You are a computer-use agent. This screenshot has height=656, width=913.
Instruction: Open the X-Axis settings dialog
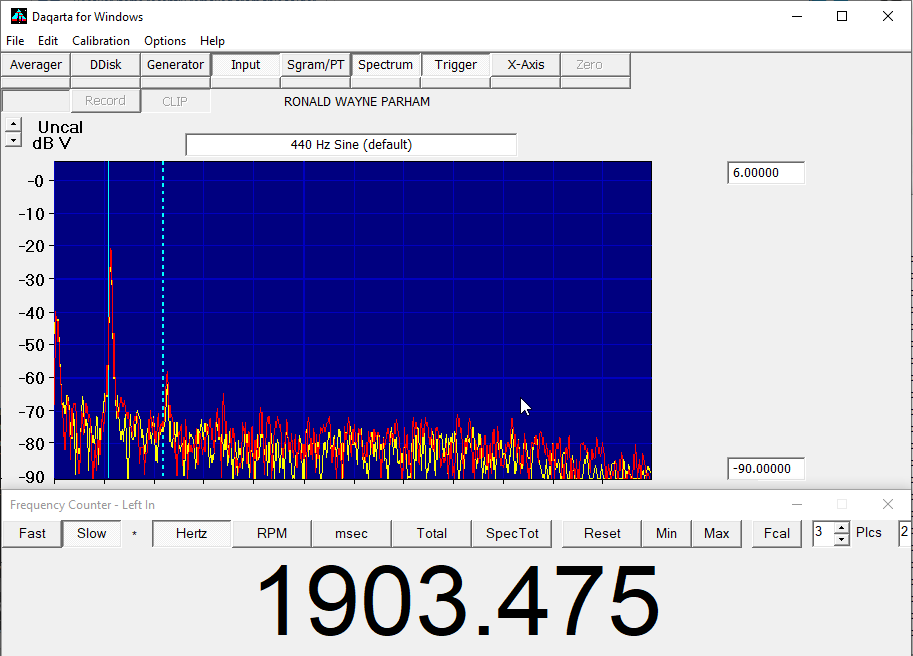pyautogui.click(x=525, y=65)
